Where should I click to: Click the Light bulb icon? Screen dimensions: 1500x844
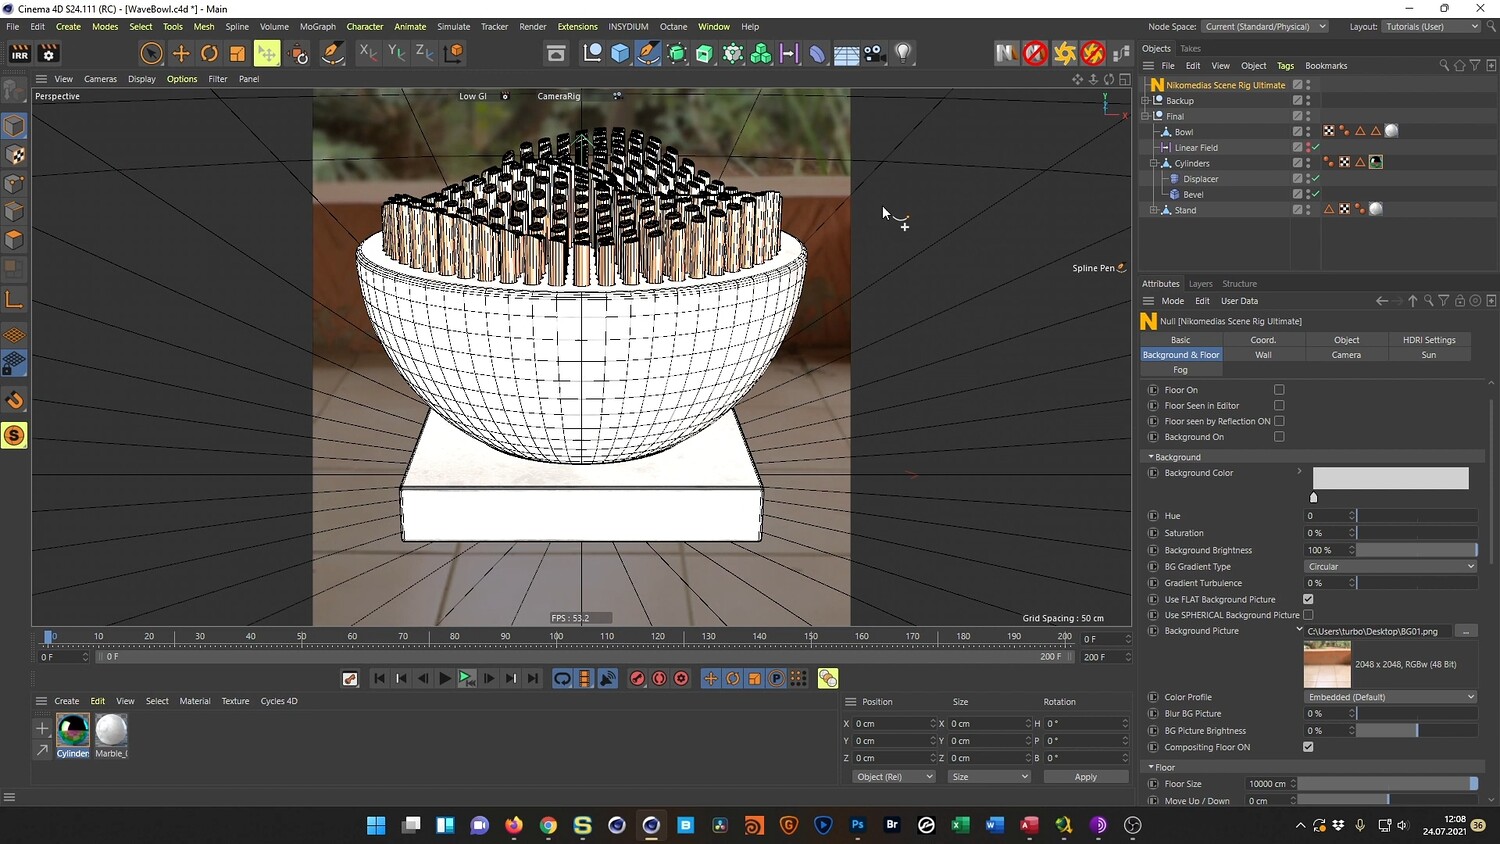pos(903,53)
